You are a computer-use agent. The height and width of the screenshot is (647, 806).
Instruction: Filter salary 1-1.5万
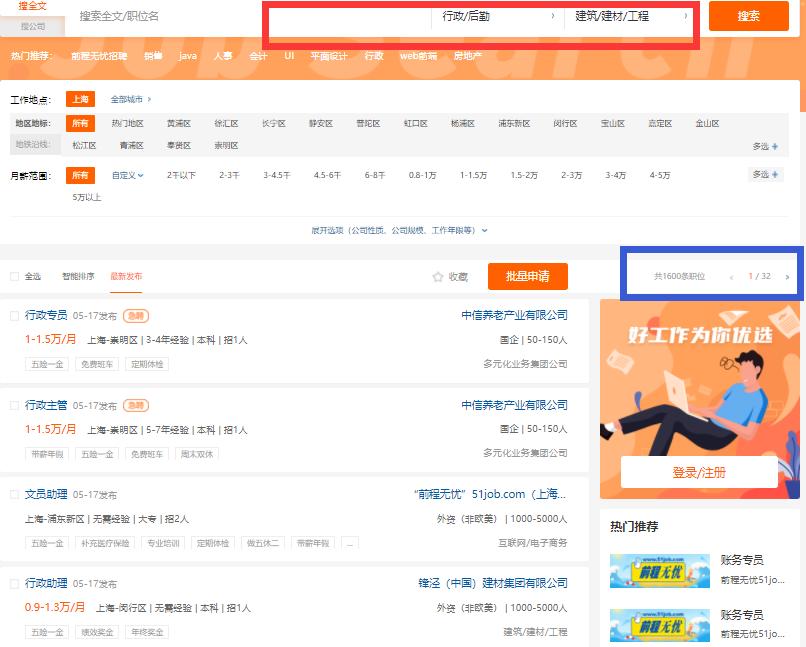pyautogui.click(x=473, y=175)
